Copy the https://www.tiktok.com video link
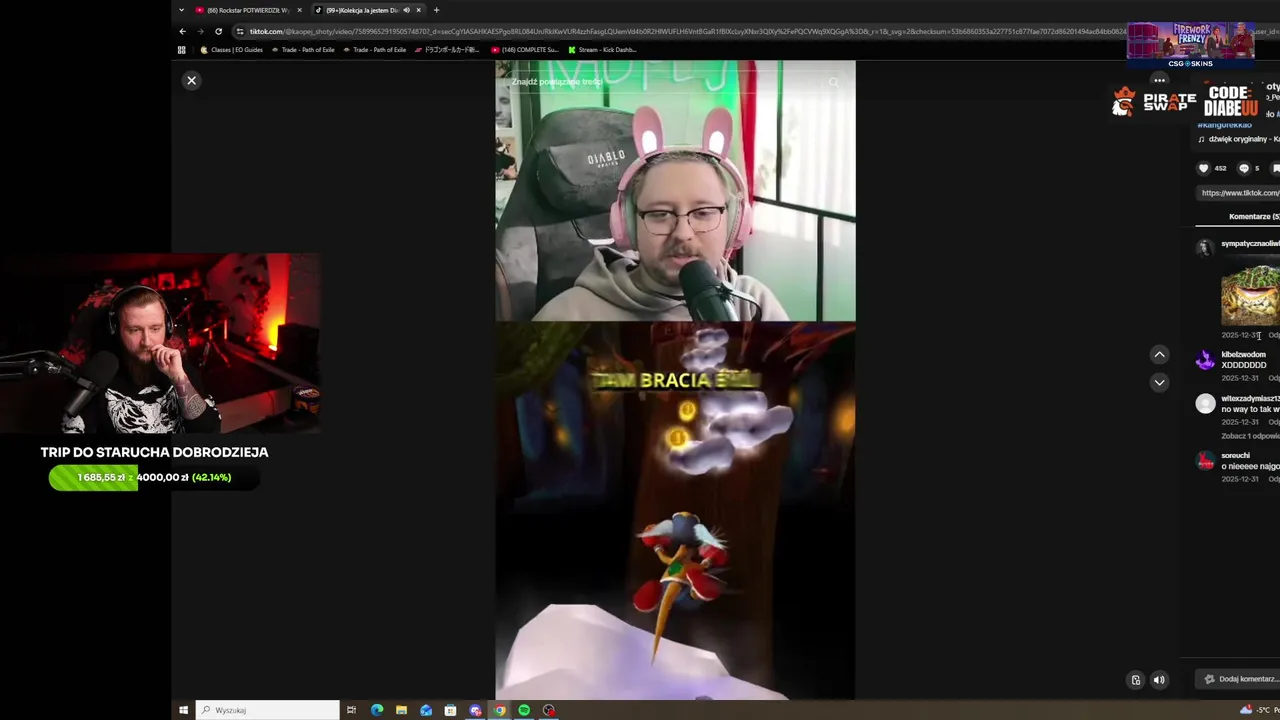1280x720 pixels. [1240, 193]
